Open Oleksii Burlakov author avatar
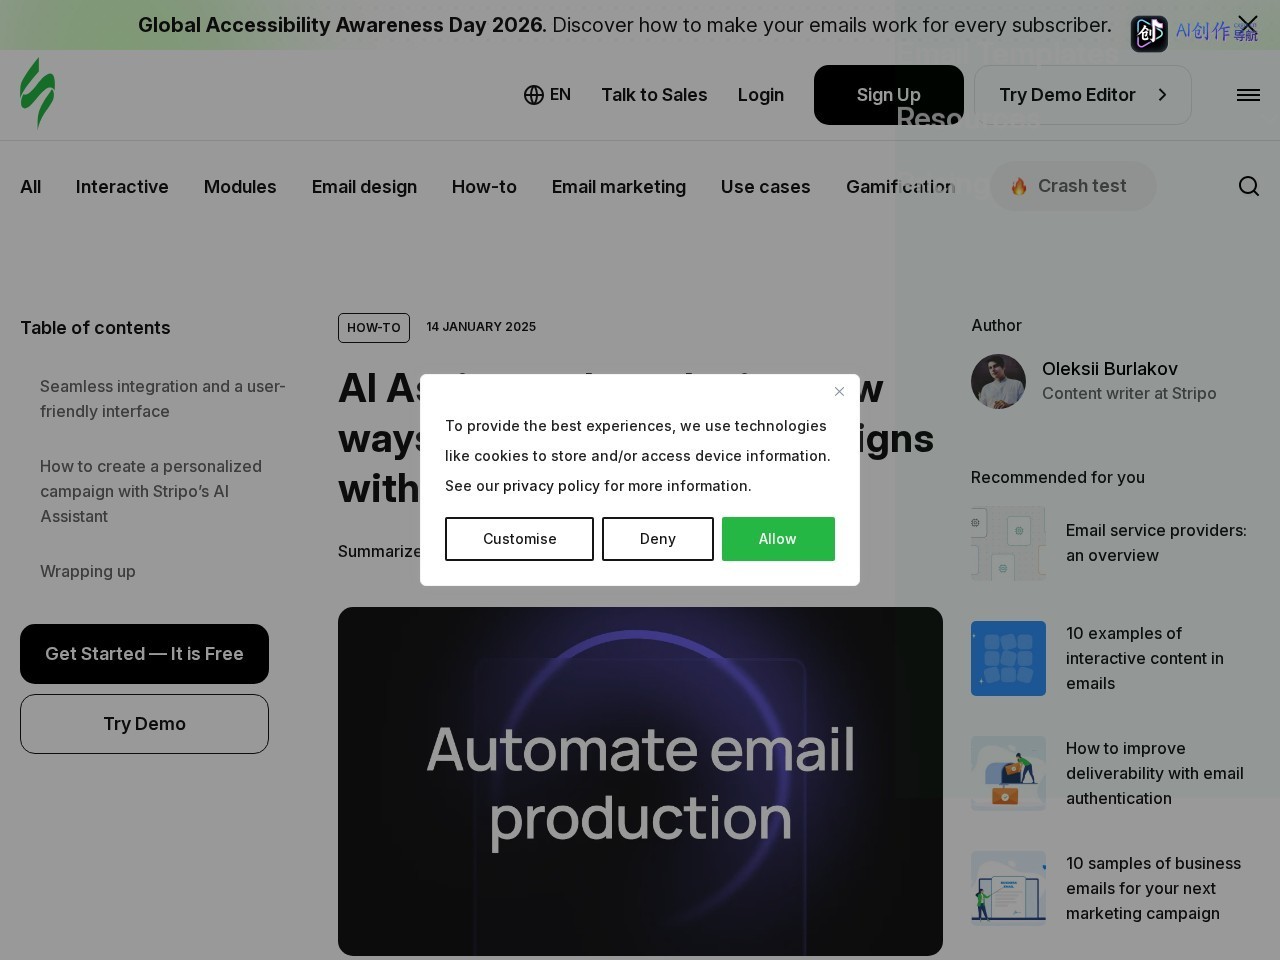The height and width of the screenshot is (960, 1280). pyautogui.click(x=998, y=381)
